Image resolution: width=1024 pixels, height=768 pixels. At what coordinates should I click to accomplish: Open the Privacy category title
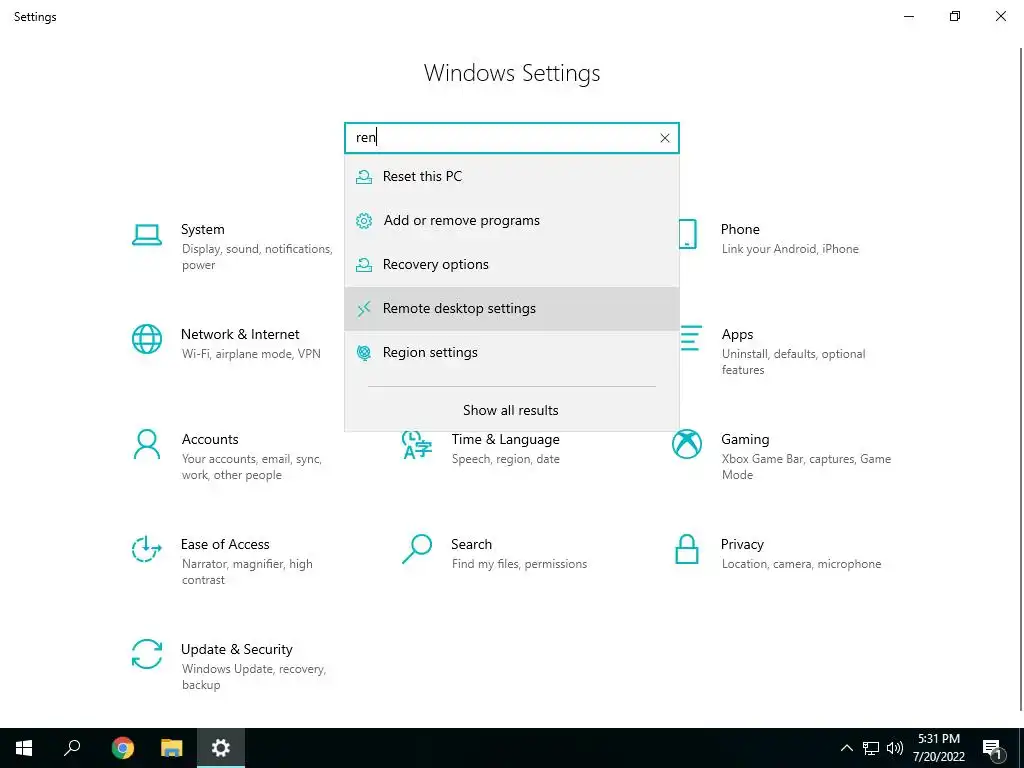(x=742, y=544)
